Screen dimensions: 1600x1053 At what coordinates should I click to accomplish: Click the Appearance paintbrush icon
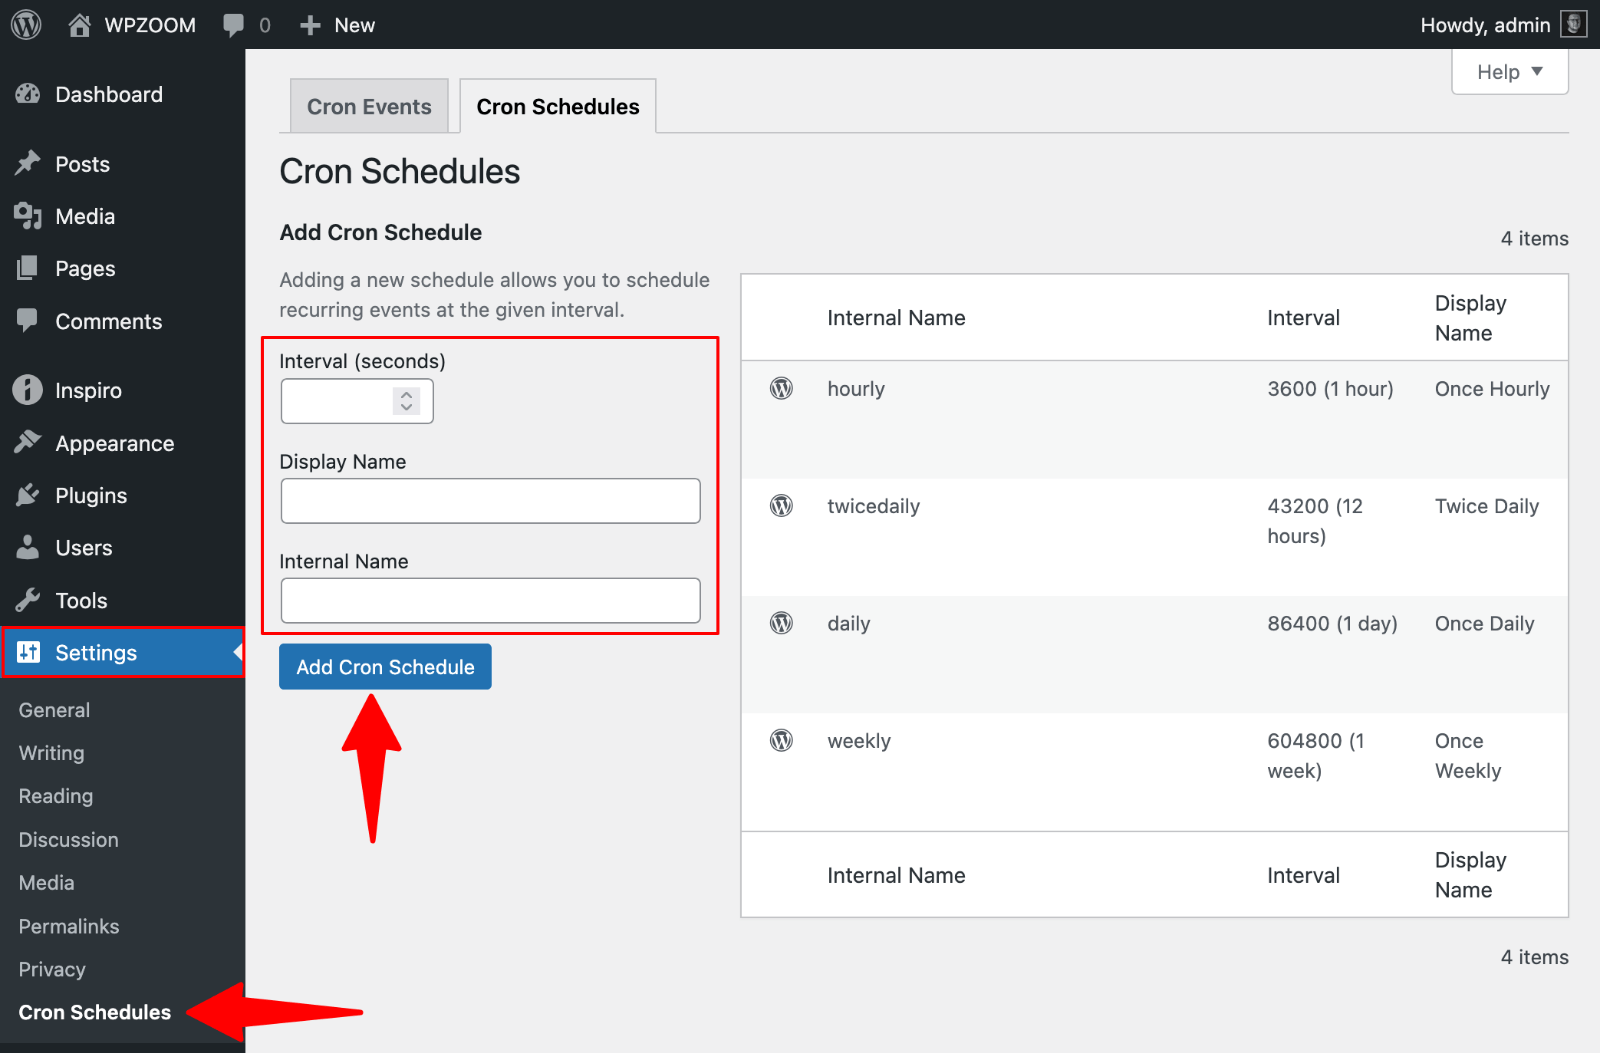click(x=28, y=442)
